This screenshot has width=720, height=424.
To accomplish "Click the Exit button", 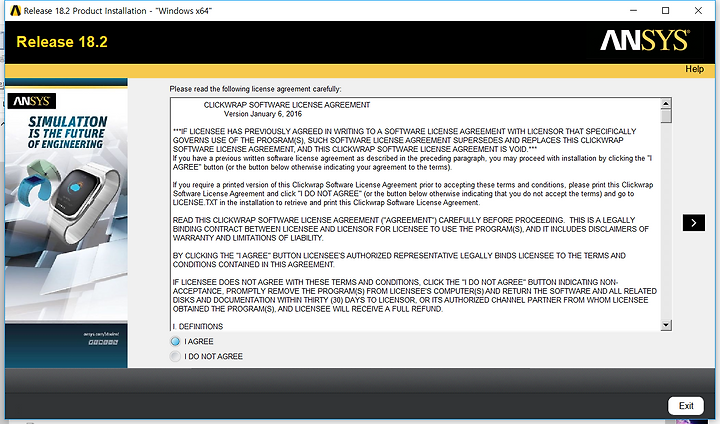I will 686,406.
